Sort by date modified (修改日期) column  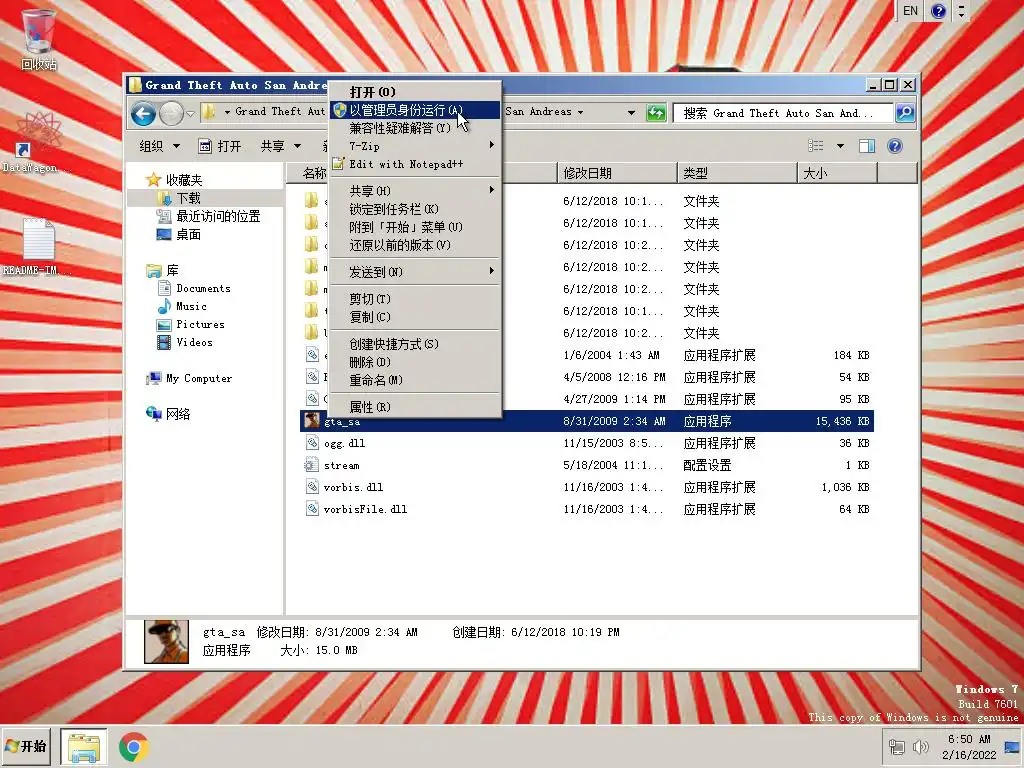point(617,173)
